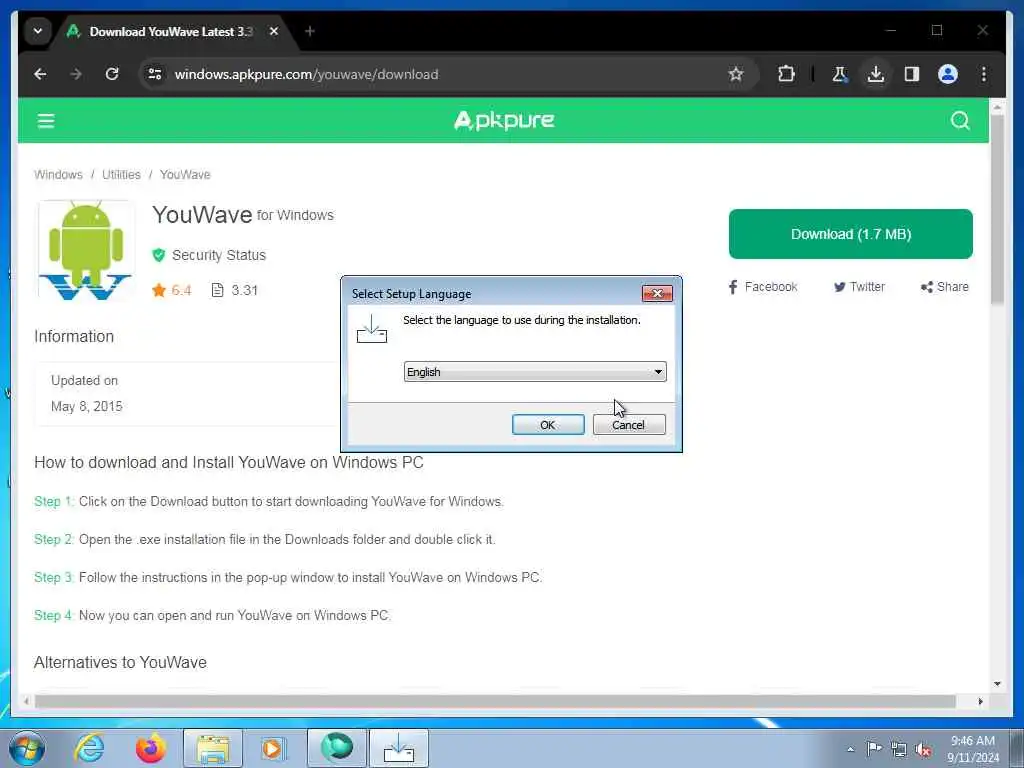Open Internet Explorer from the taskbar

pyautogui.click(x=89, y=748)
